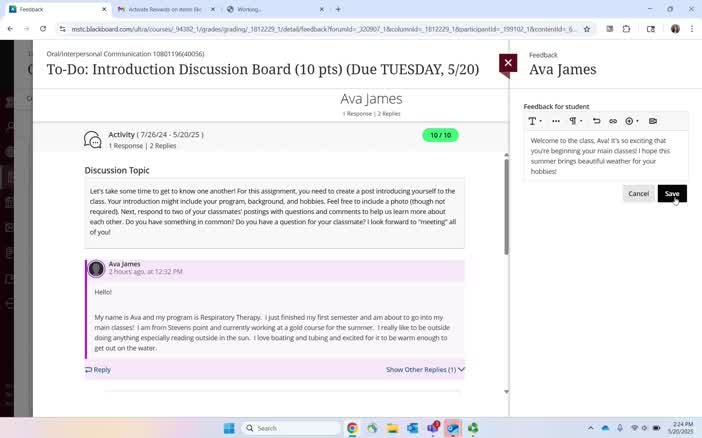Click the scroll up arrow of discussion pane

pos(506,155)
